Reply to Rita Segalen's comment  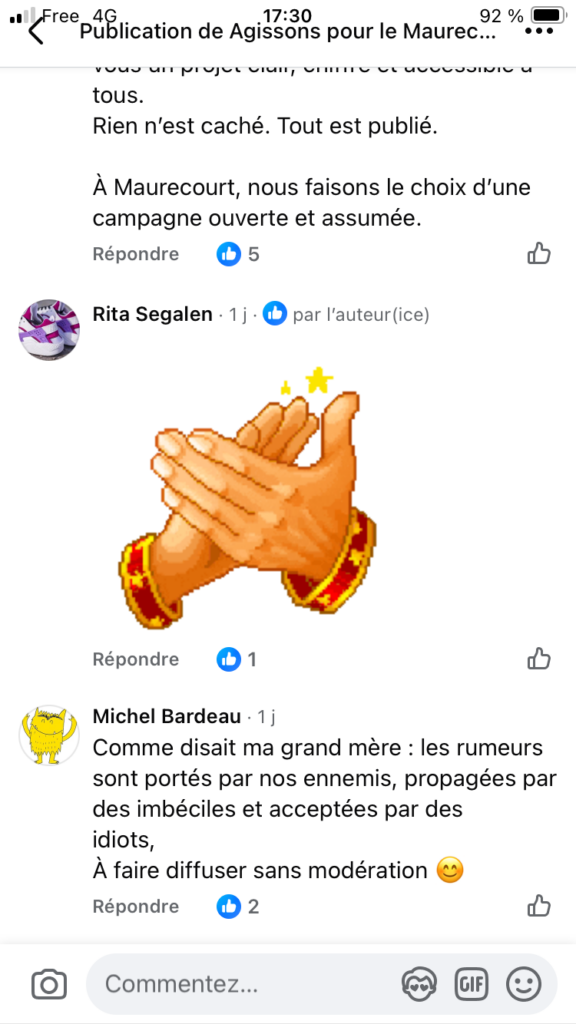pyautogui.click(x=135, y=660)
